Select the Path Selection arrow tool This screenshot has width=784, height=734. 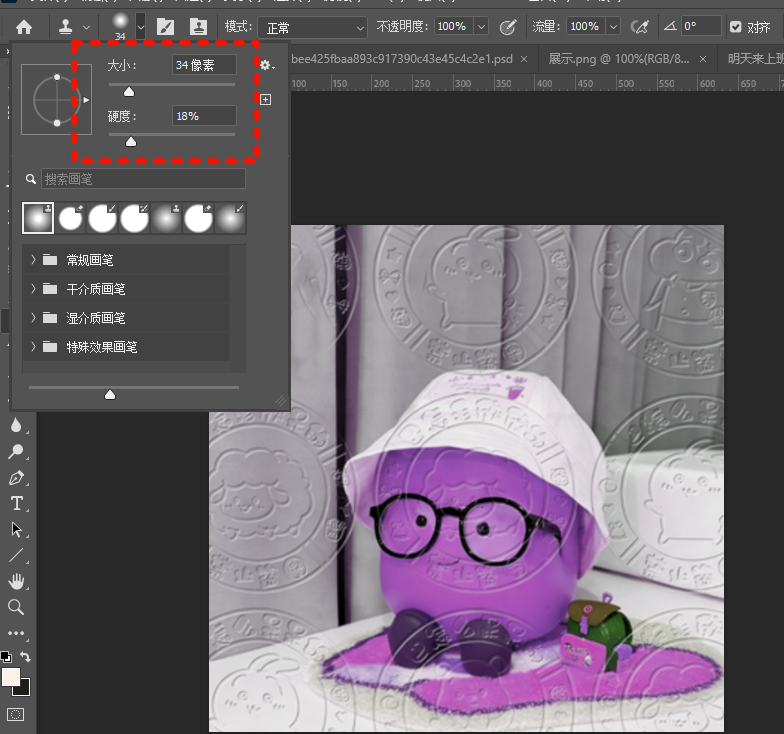16,529
